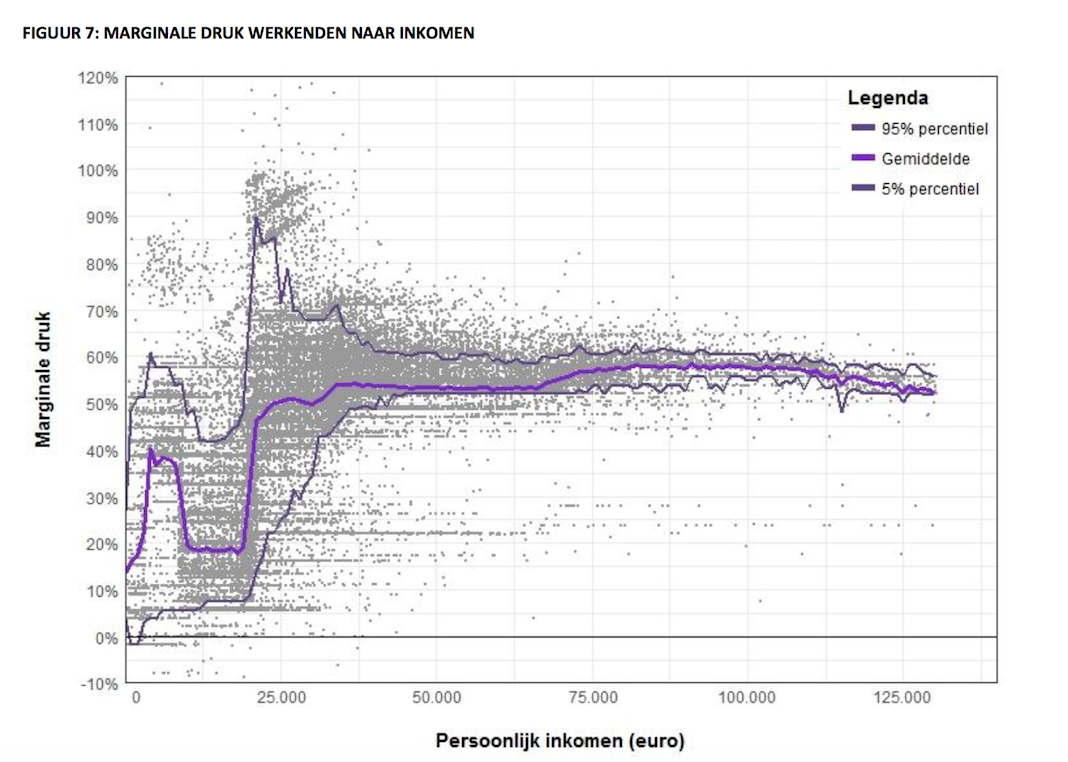Click the '100.000' x-axis label
This screenshot has width=1068, height=762.
click(x=747, y=698)
